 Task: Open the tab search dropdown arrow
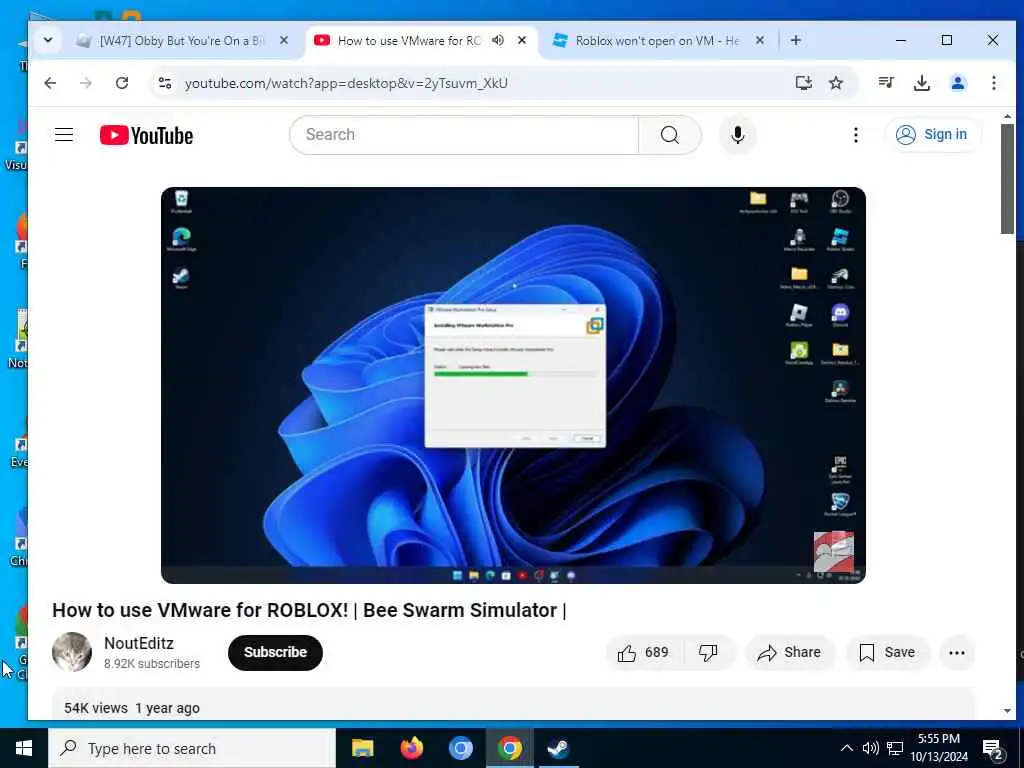click(x=48, y=40)
